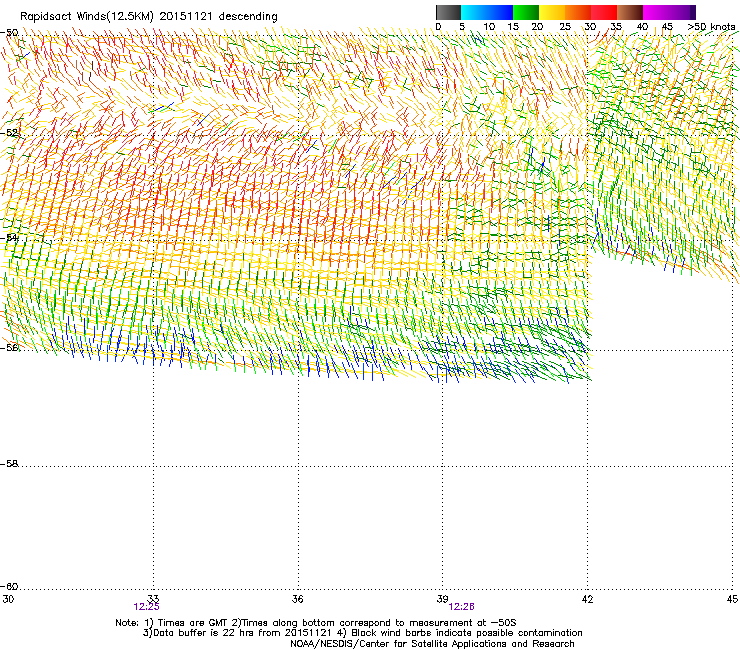Viewport: 740px width, 650px height.
Task: Click the brown 35-40 knots legend segment
Action: coord(630,12)
